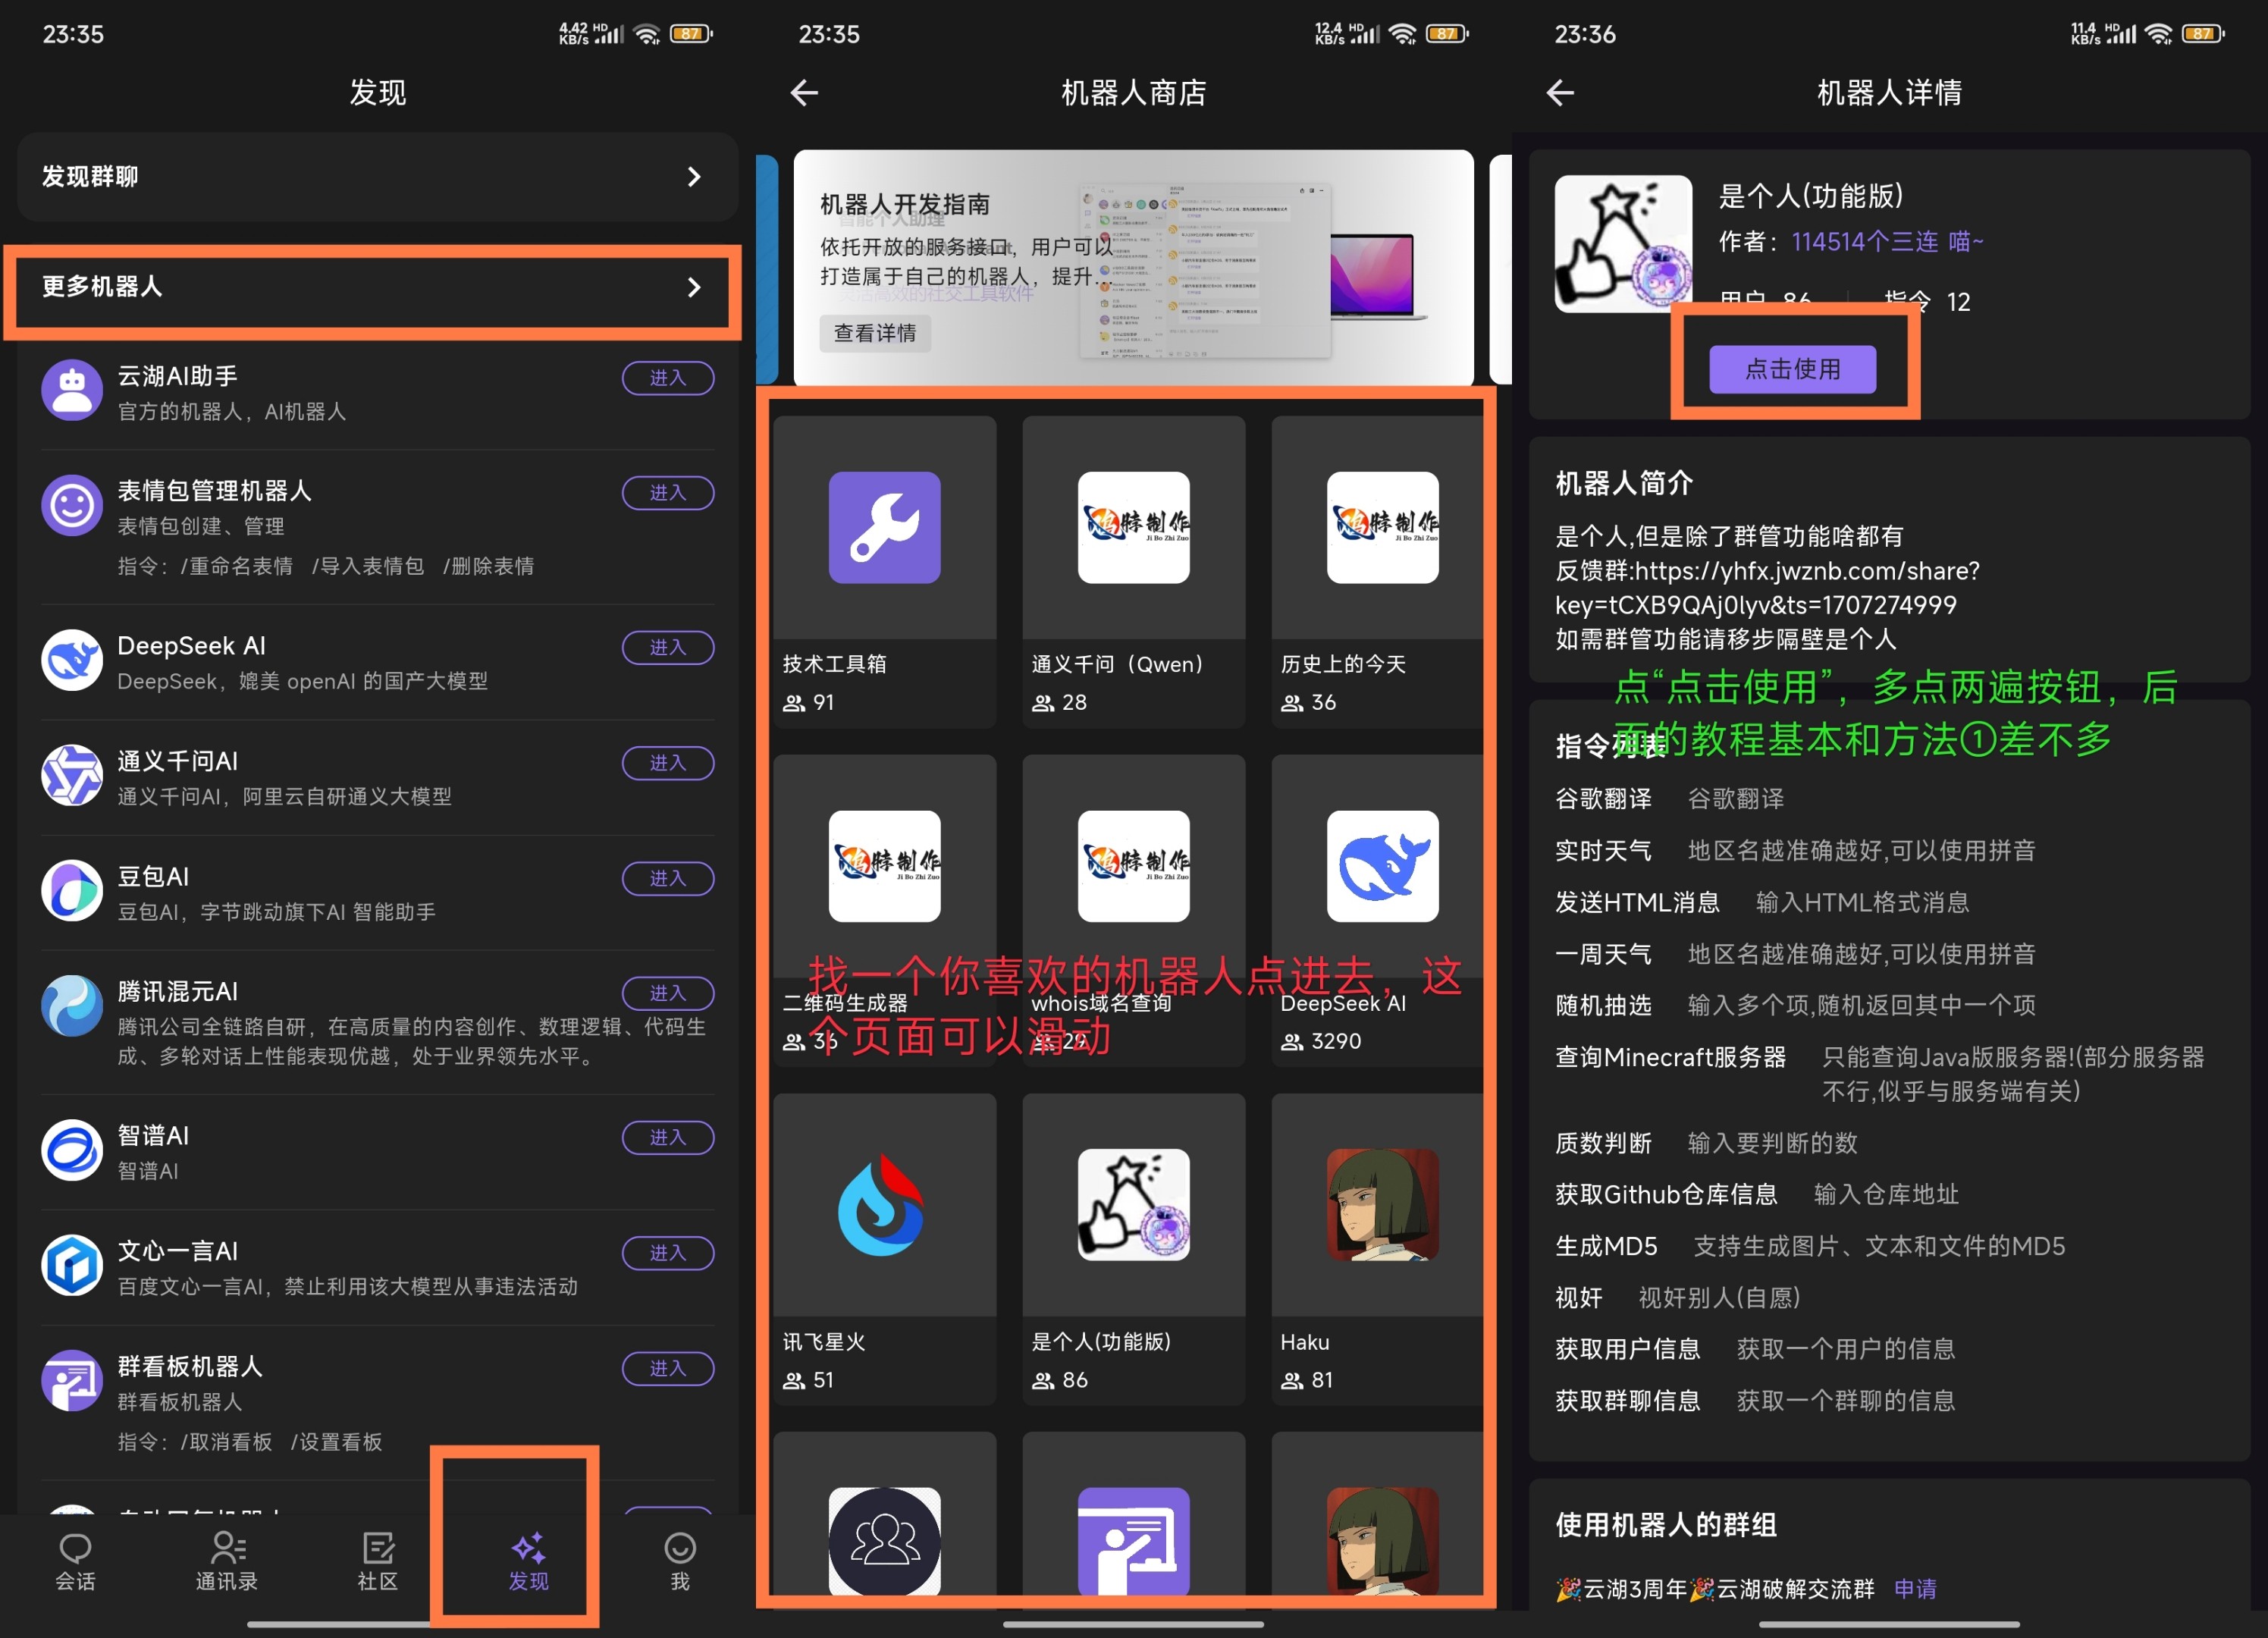Open the whois域名查询 robot card
This screenshot has width=2268, height=1638.
1133,910
